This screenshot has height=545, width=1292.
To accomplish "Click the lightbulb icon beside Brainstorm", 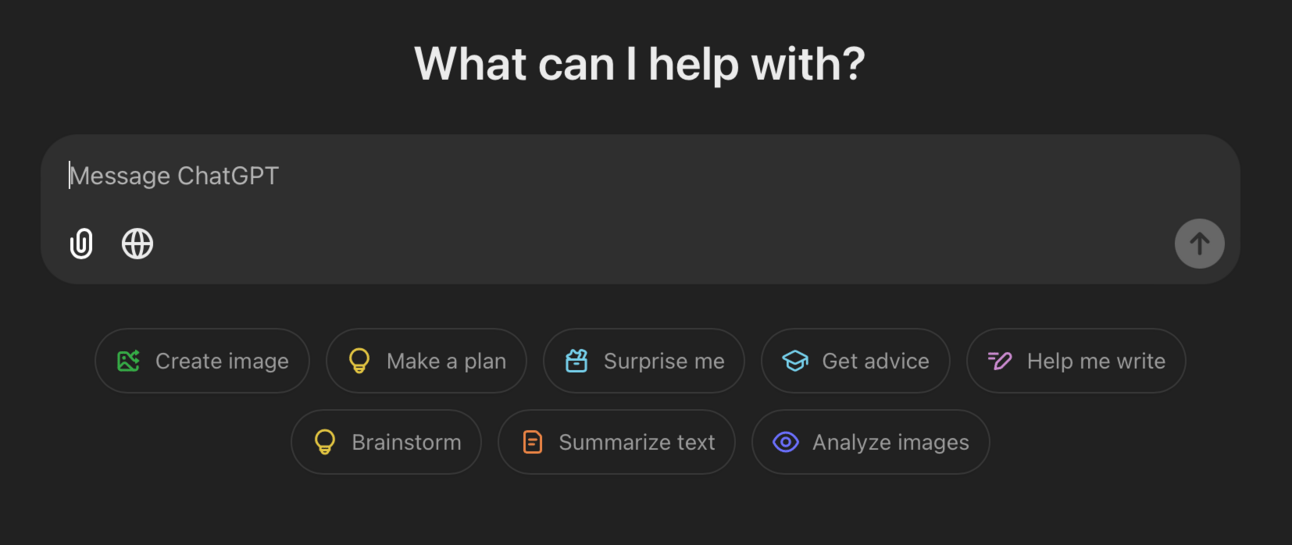I will (x=325, y=442).
